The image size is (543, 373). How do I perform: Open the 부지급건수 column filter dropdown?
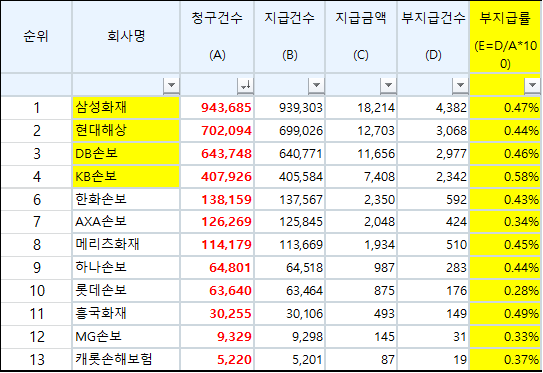click(x=460, y=85)
